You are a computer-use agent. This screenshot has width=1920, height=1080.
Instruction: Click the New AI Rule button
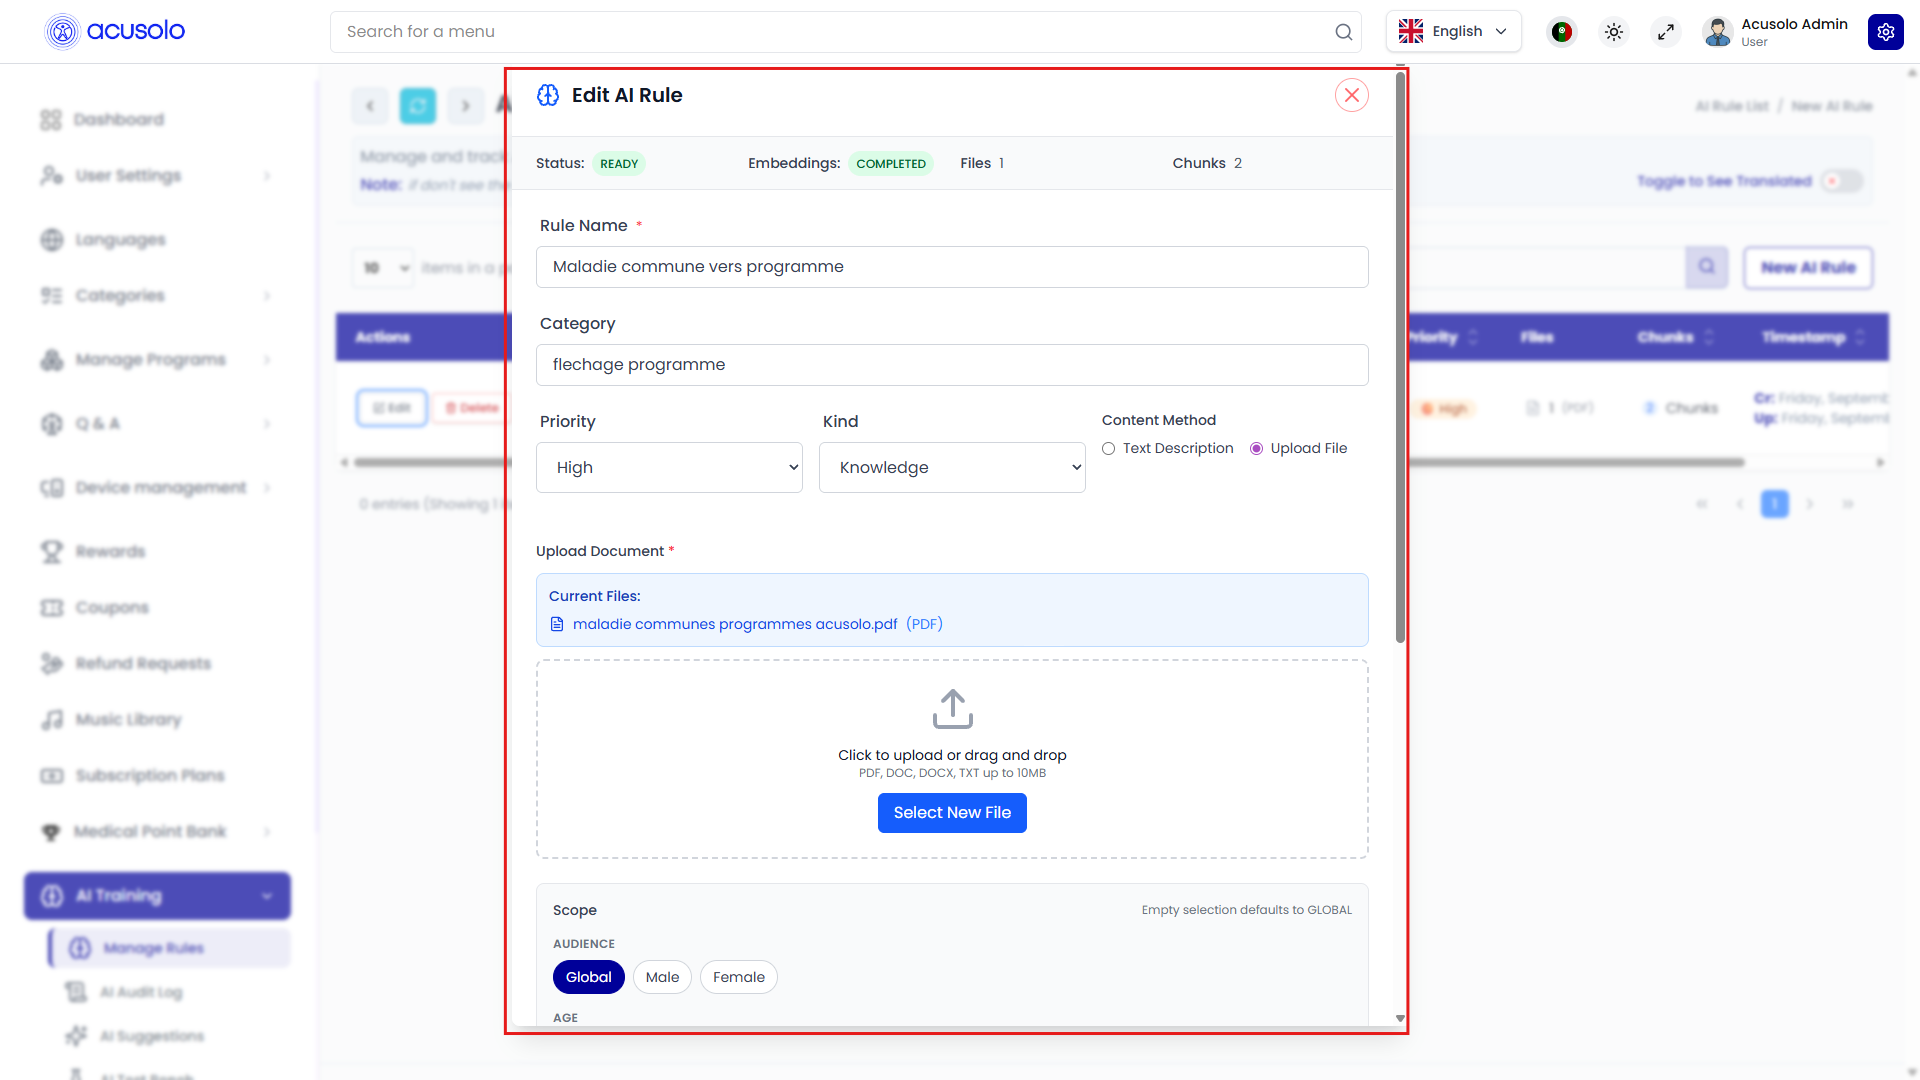point(1808,267)
